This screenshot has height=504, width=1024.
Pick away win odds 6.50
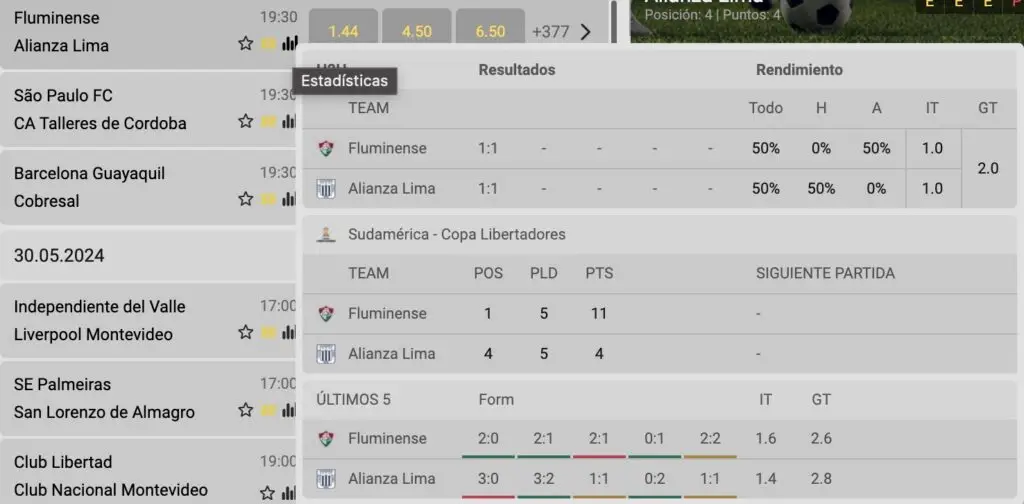point(490,30)
